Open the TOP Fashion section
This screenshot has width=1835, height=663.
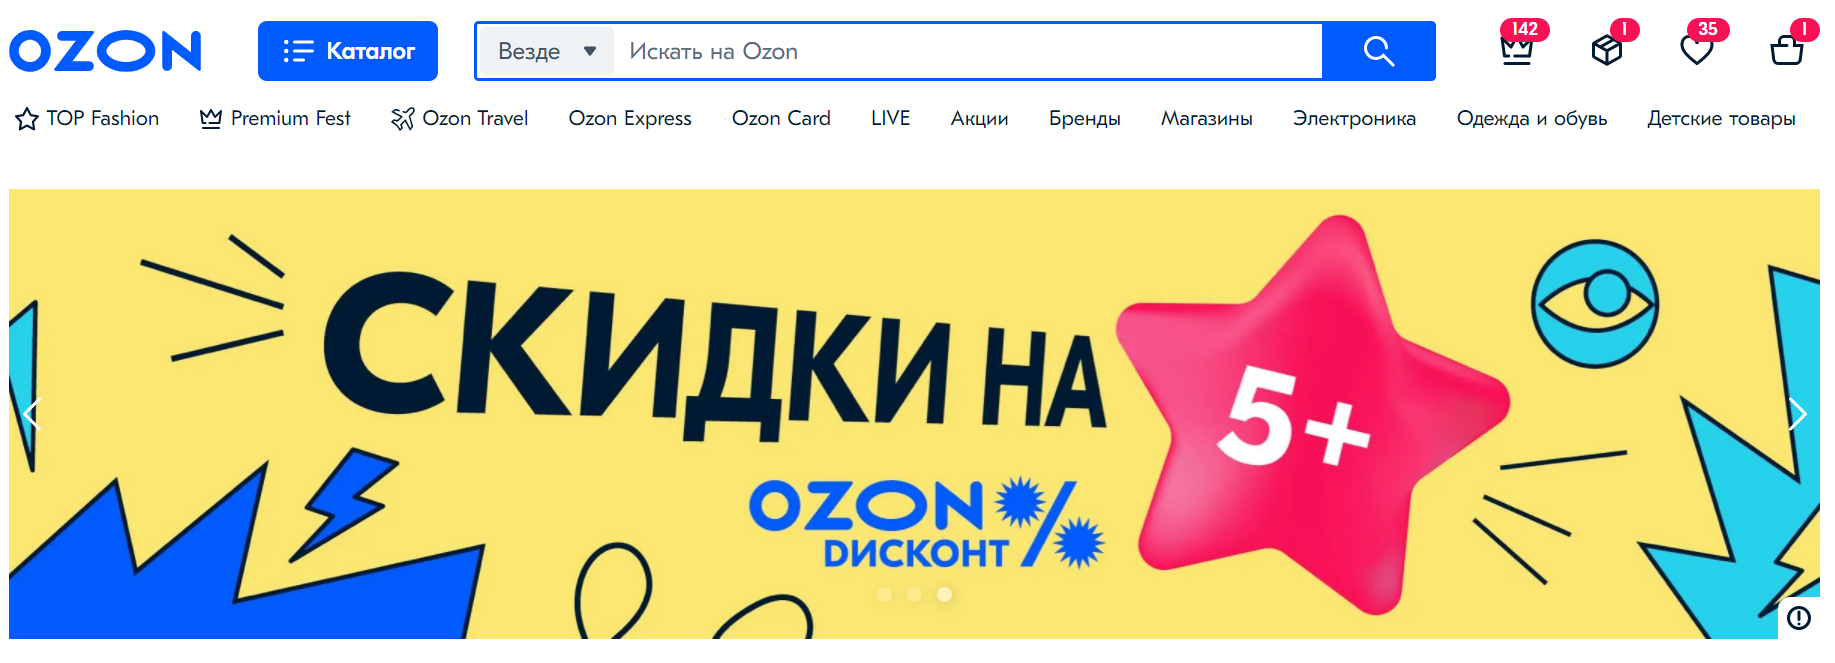click(87, 119)
